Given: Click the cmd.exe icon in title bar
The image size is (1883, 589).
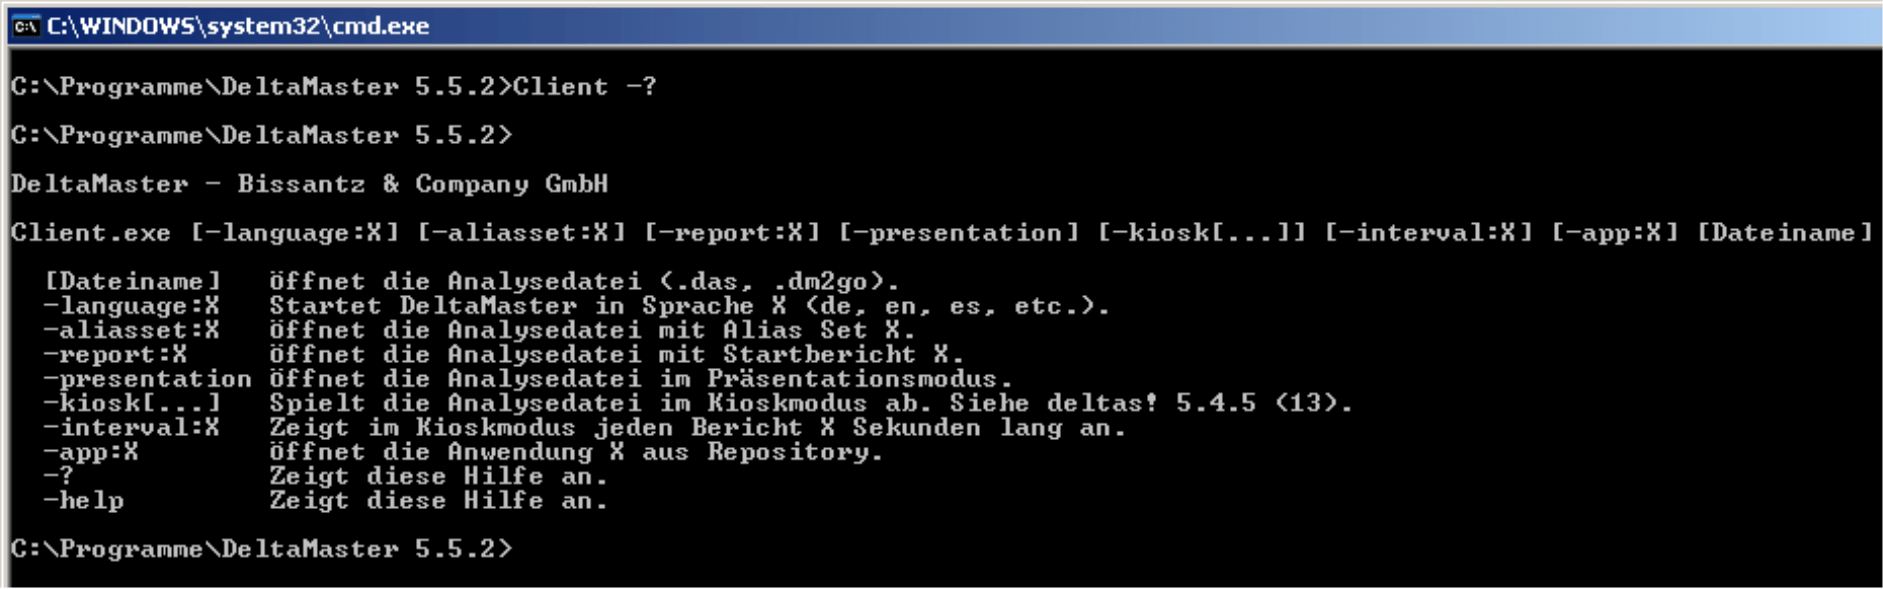Looking at the screenshot, I should click(x=25, y=26).
